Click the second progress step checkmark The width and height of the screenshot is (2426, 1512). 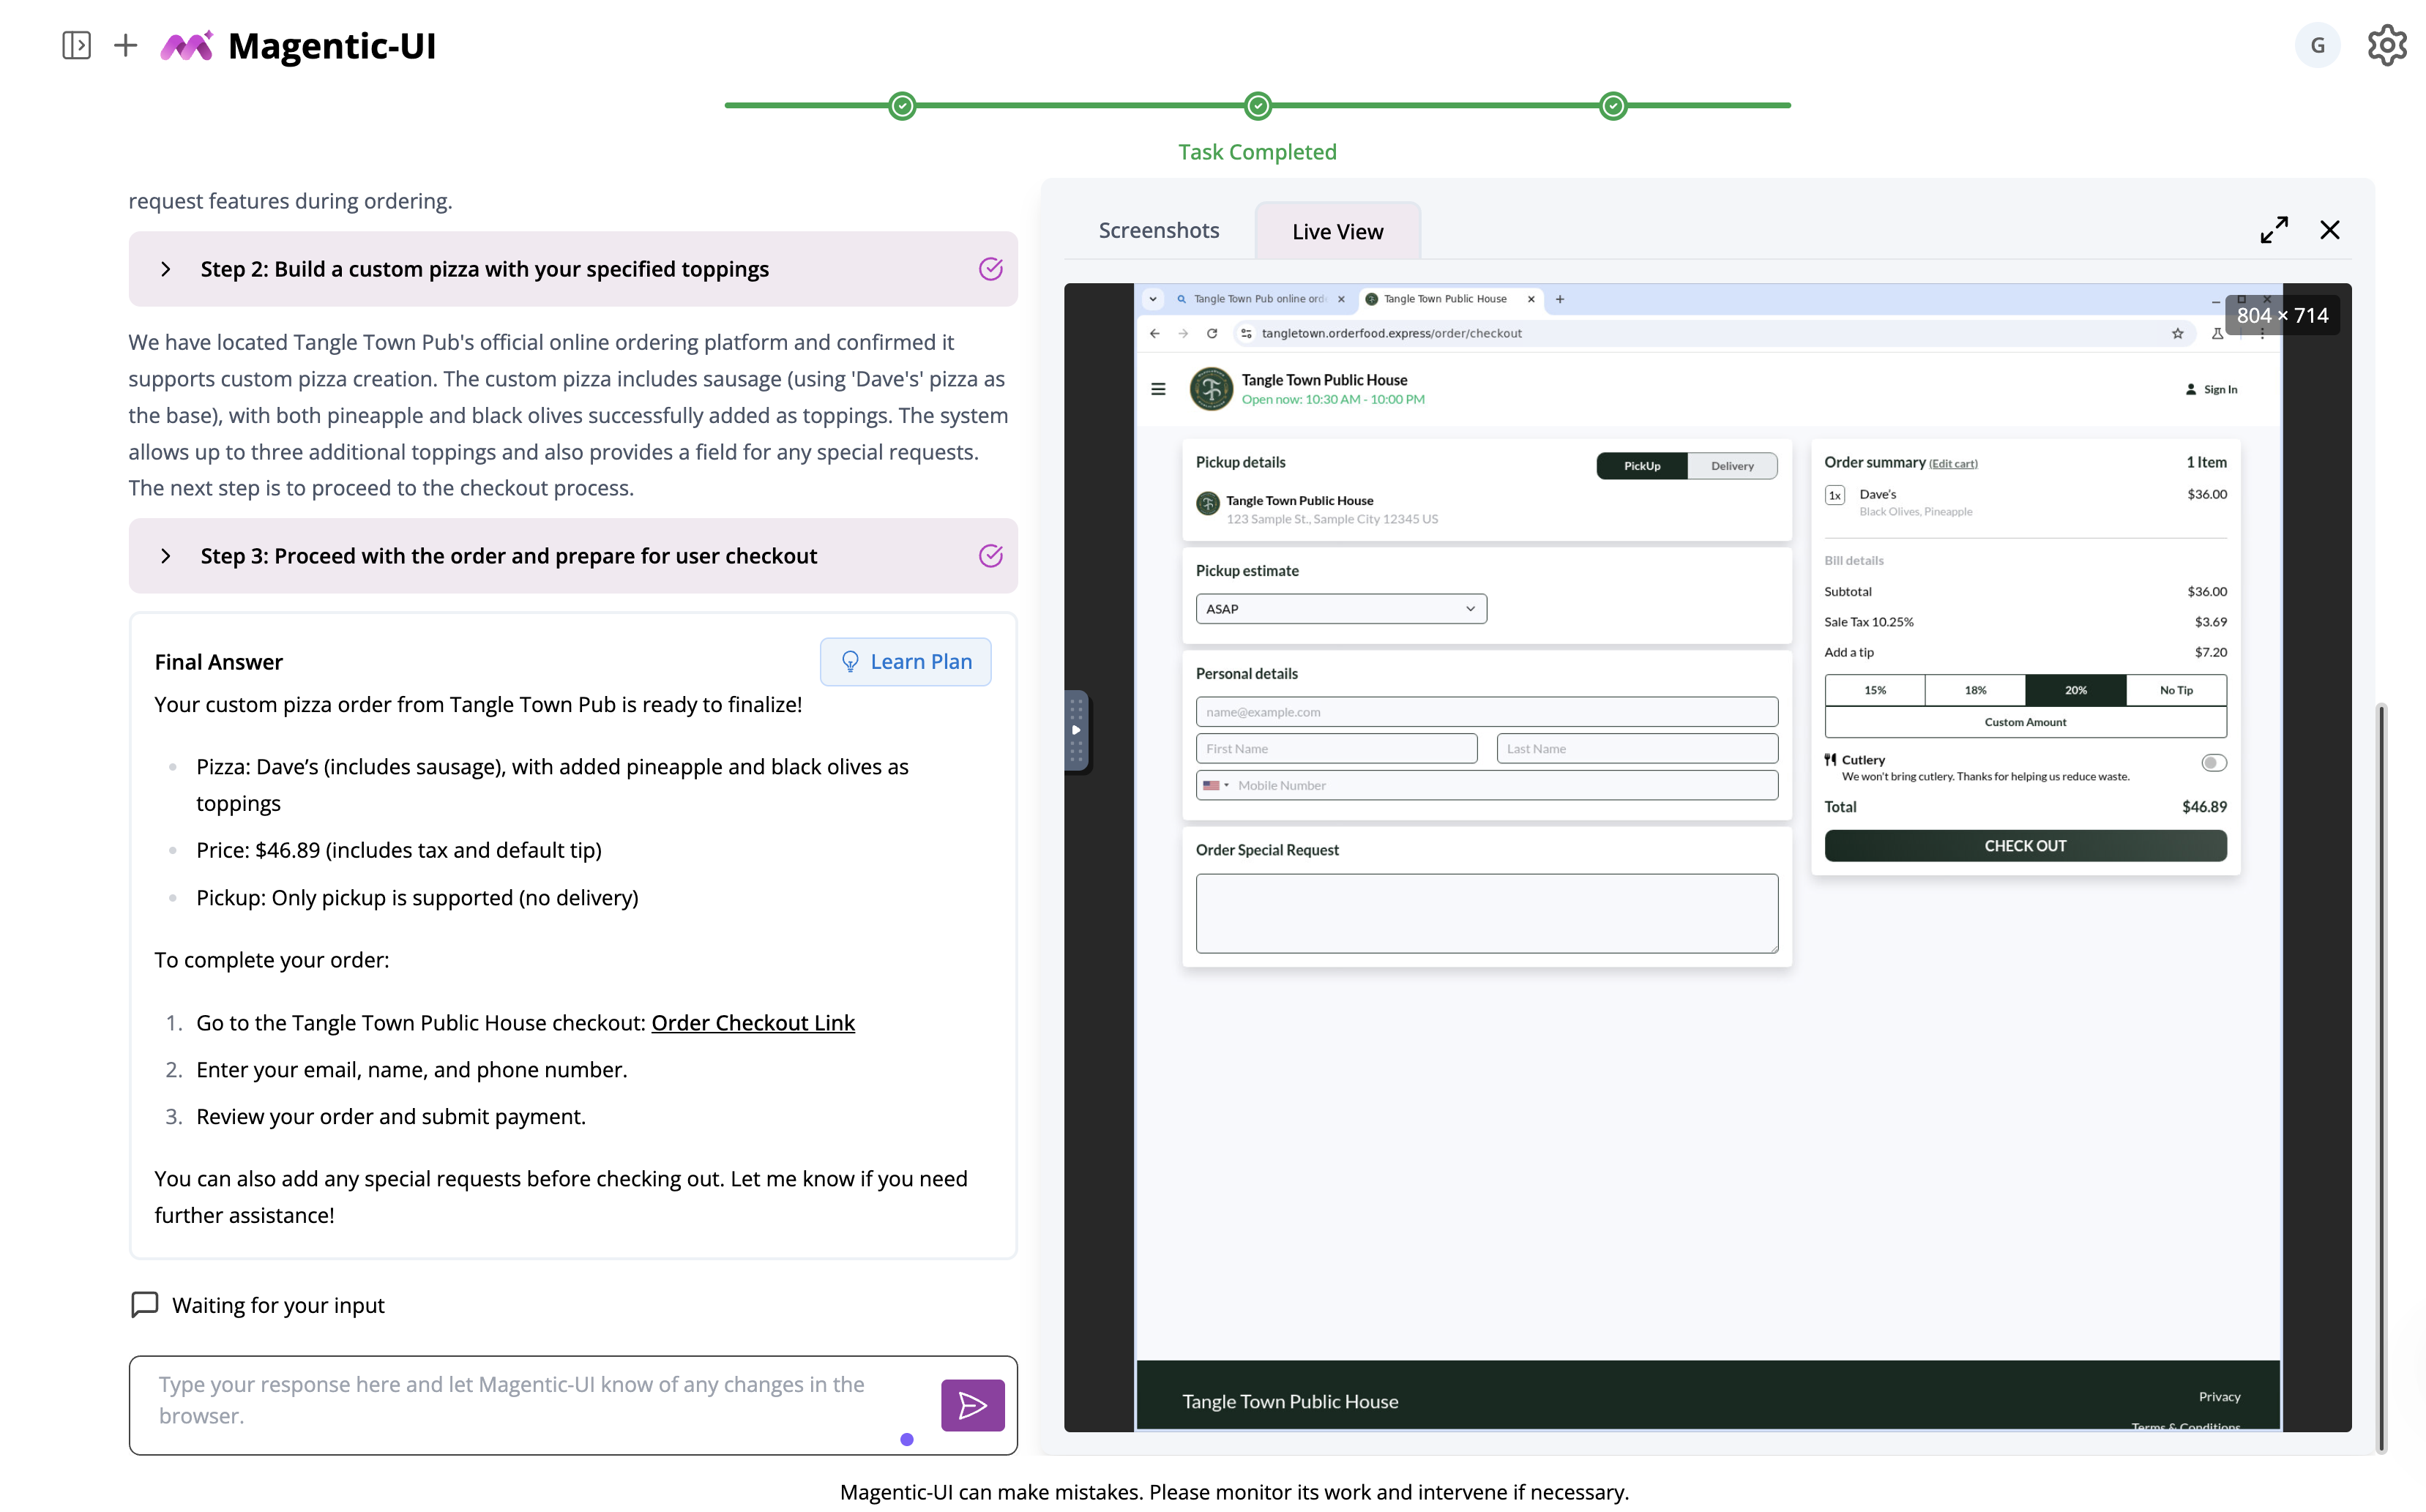click(x=1258, y=105)
